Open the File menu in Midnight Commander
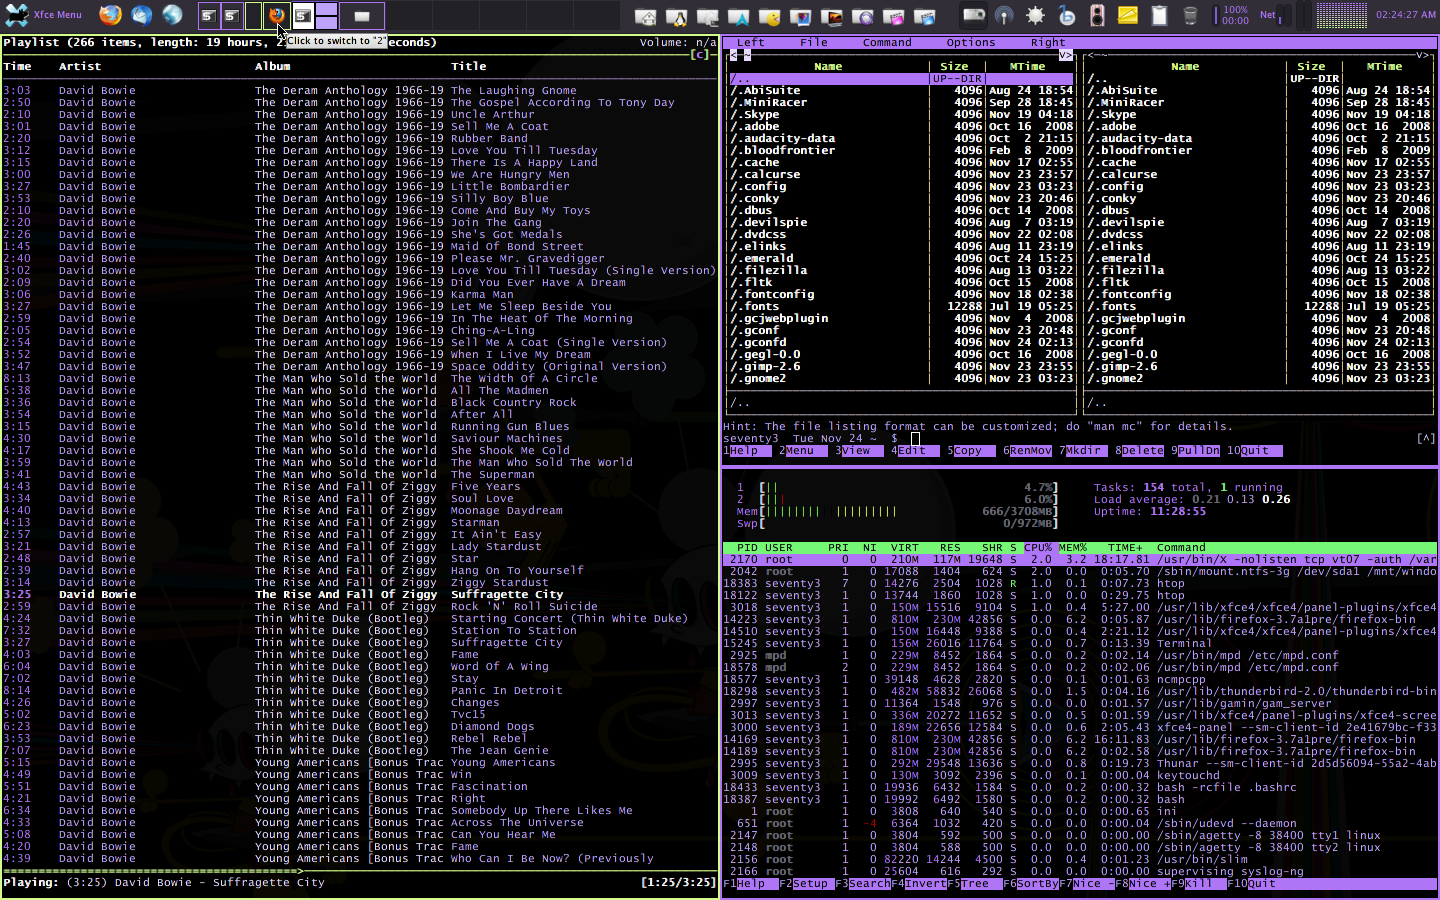This screenshot has width=1440, height=900. pos(814,43)
